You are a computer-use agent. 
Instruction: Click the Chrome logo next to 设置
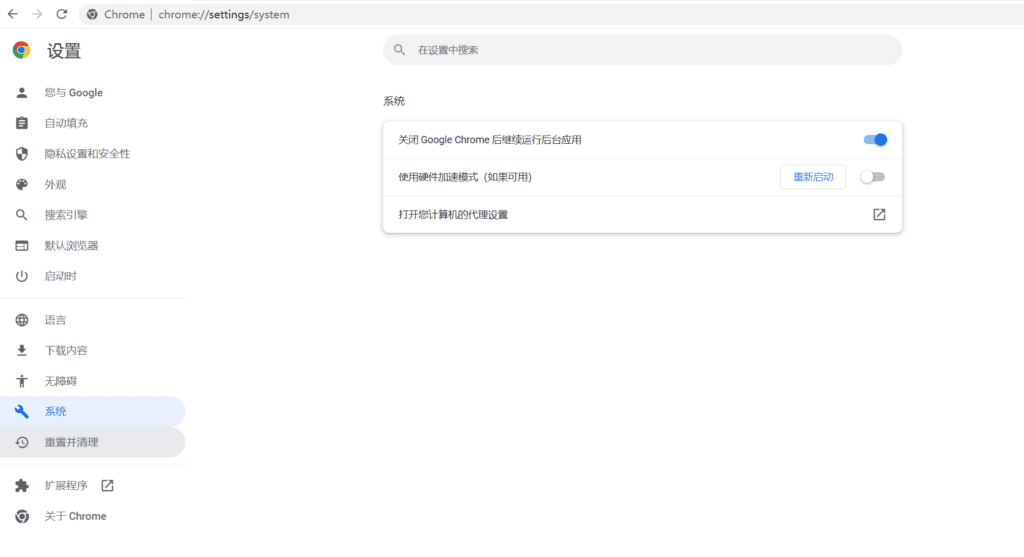pyautogui.click(x=21, y=51)
